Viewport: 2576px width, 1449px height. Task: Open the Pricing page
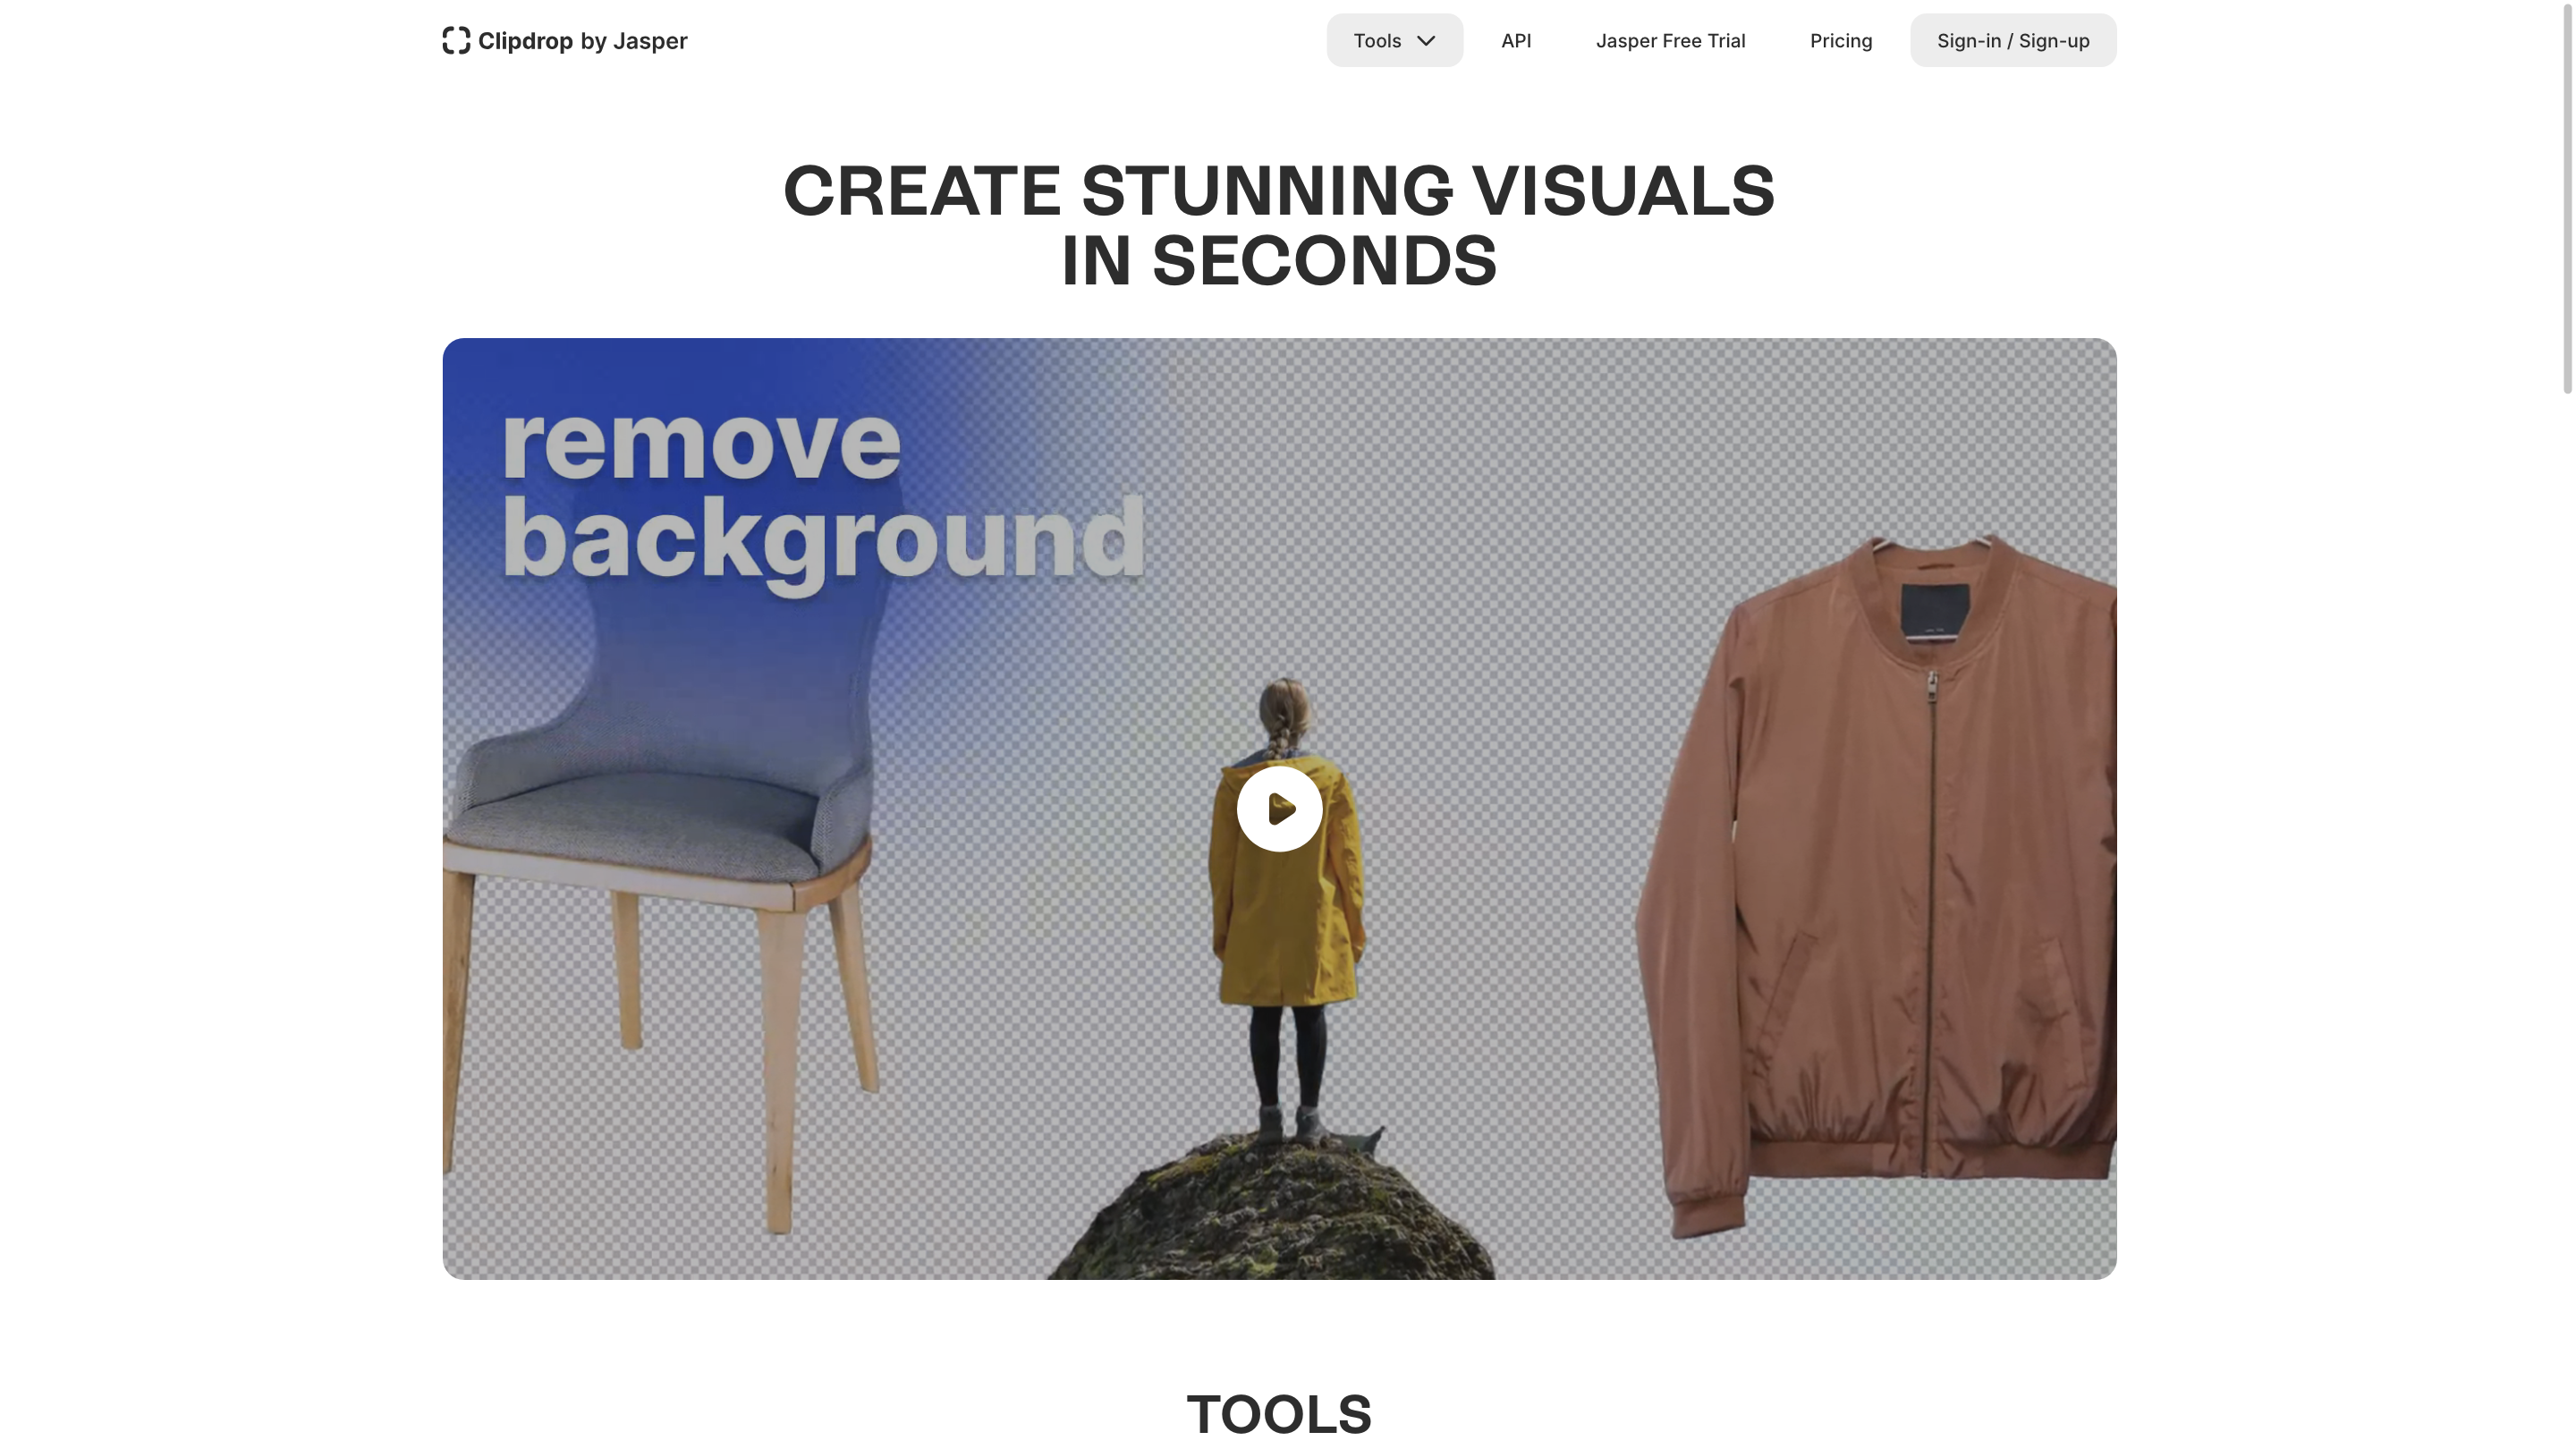(x=1840, y=40)
